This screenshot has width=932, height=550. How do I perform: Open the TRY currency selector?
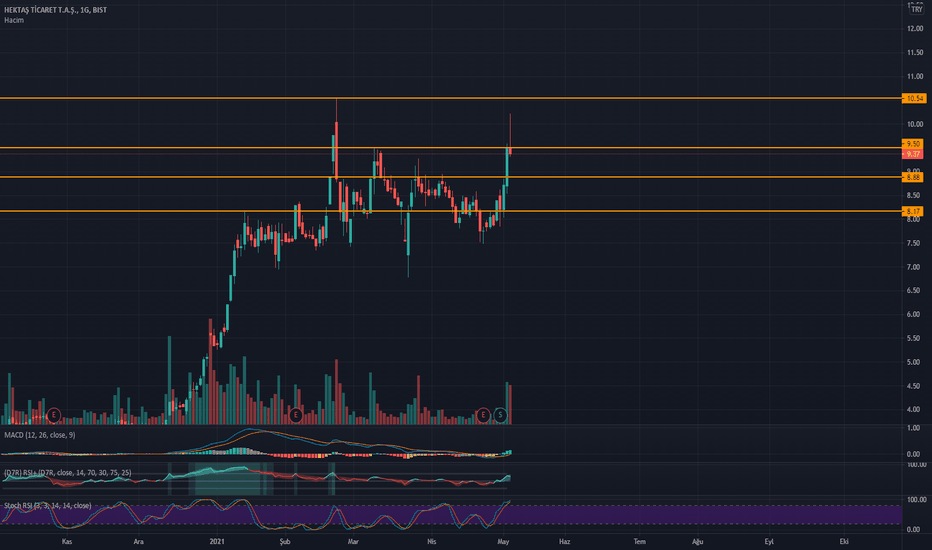click(x=917, y=10)
